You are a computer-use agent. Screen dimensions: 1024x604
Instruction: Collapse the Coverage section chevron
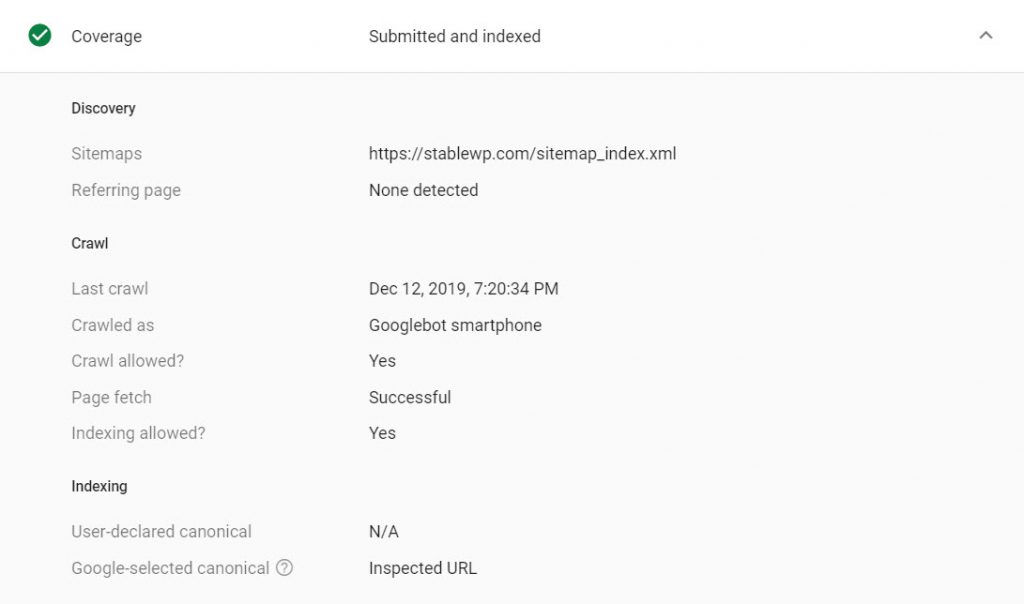pos(985,35)
